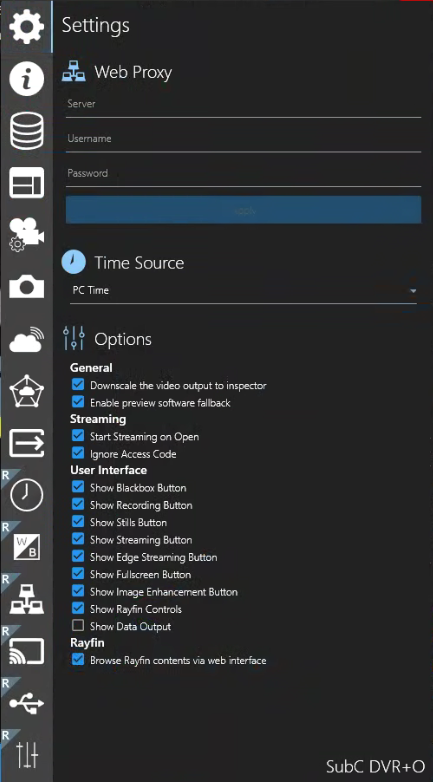Open the Rayfin clock icon

(x=26, y=495)
